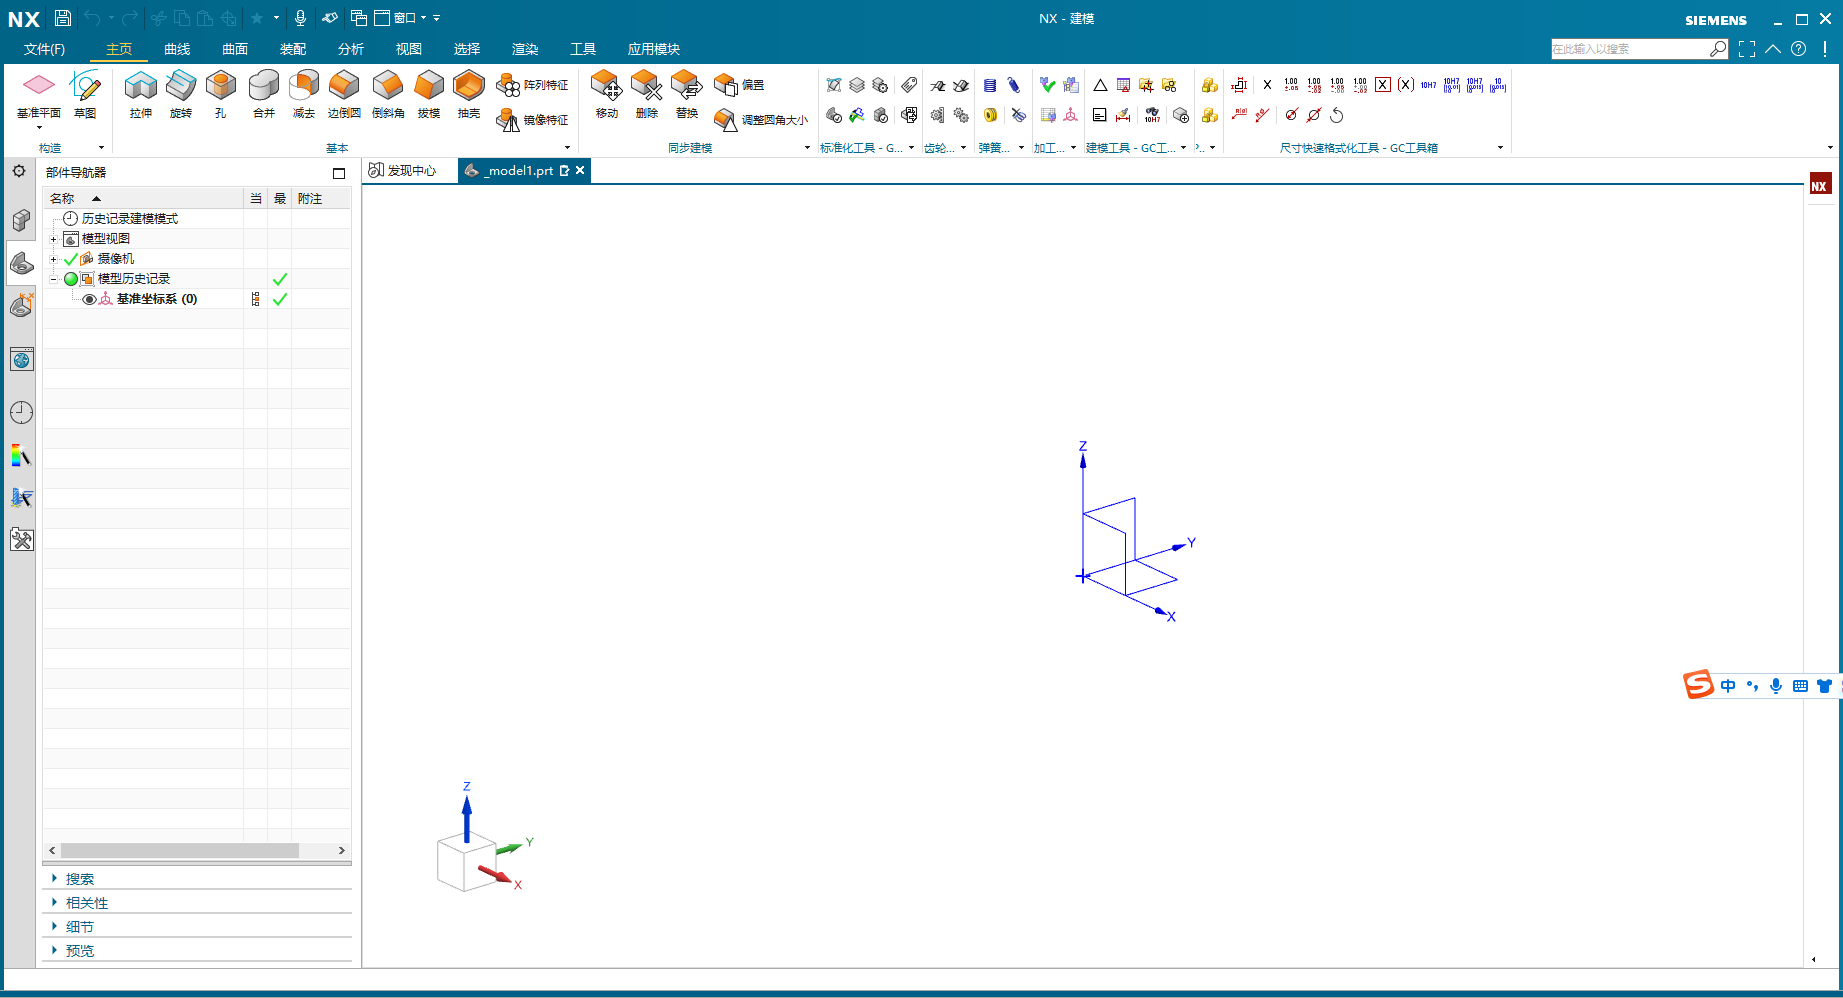The image size is (1843, 998).
Task: Expand the 搜索 section
Action: tap(54, 878)
